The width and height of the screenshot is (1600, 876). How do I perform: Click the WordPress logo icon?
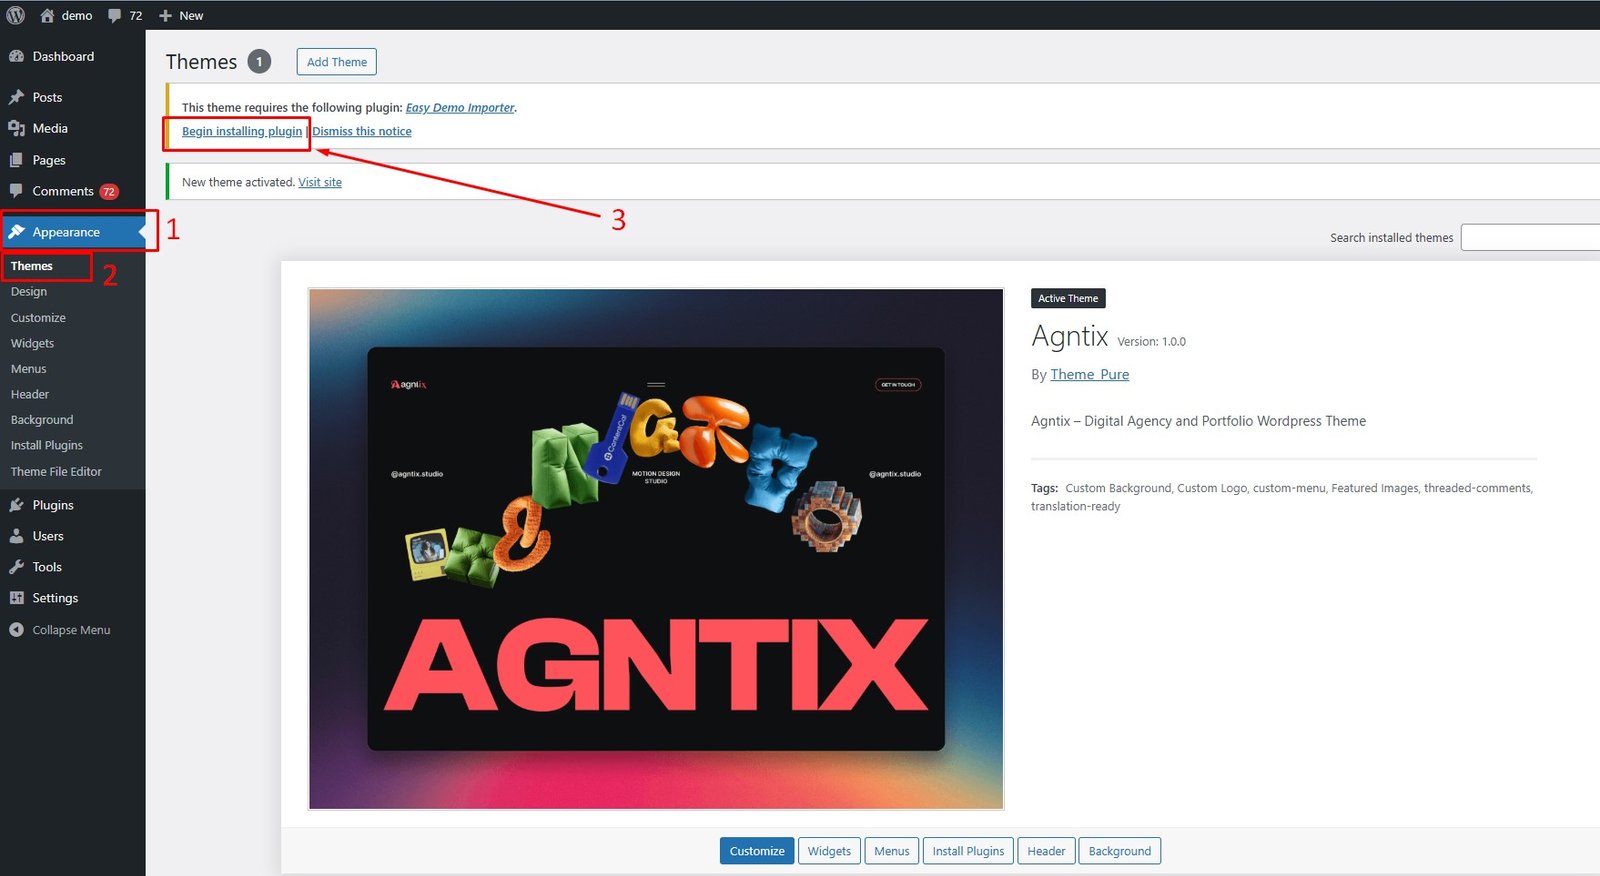pyautogui.click(x=16, y=15)
